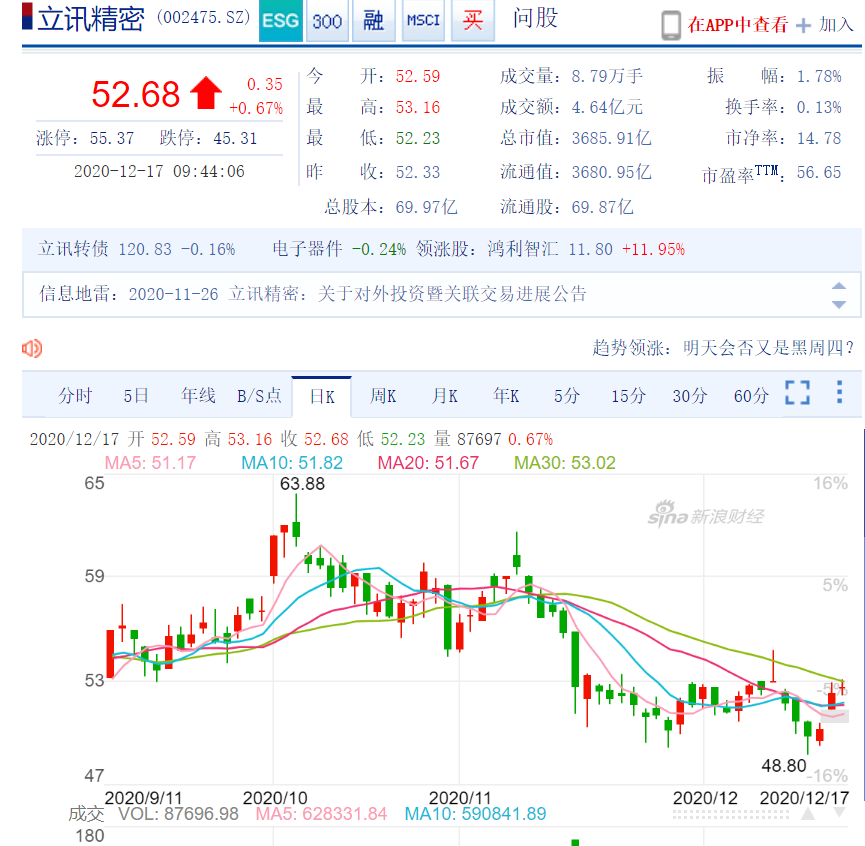Switch to B/S点 chart tab

(x=259, y=396)
